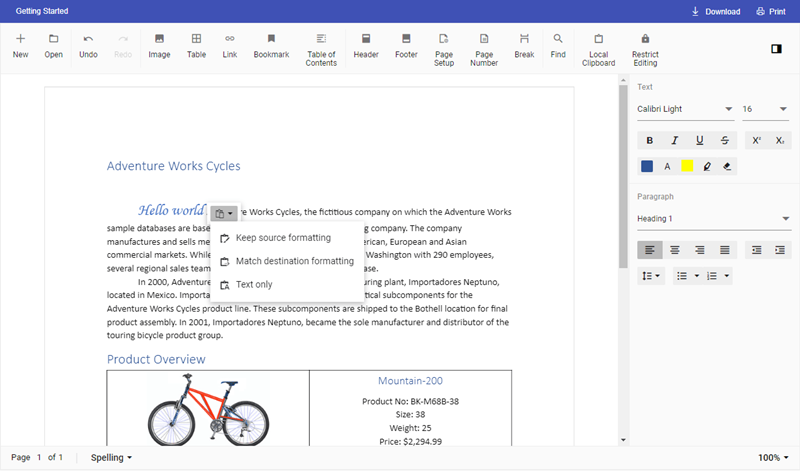
Task: Click the Undo arrow icon
Action: (88, 39)
